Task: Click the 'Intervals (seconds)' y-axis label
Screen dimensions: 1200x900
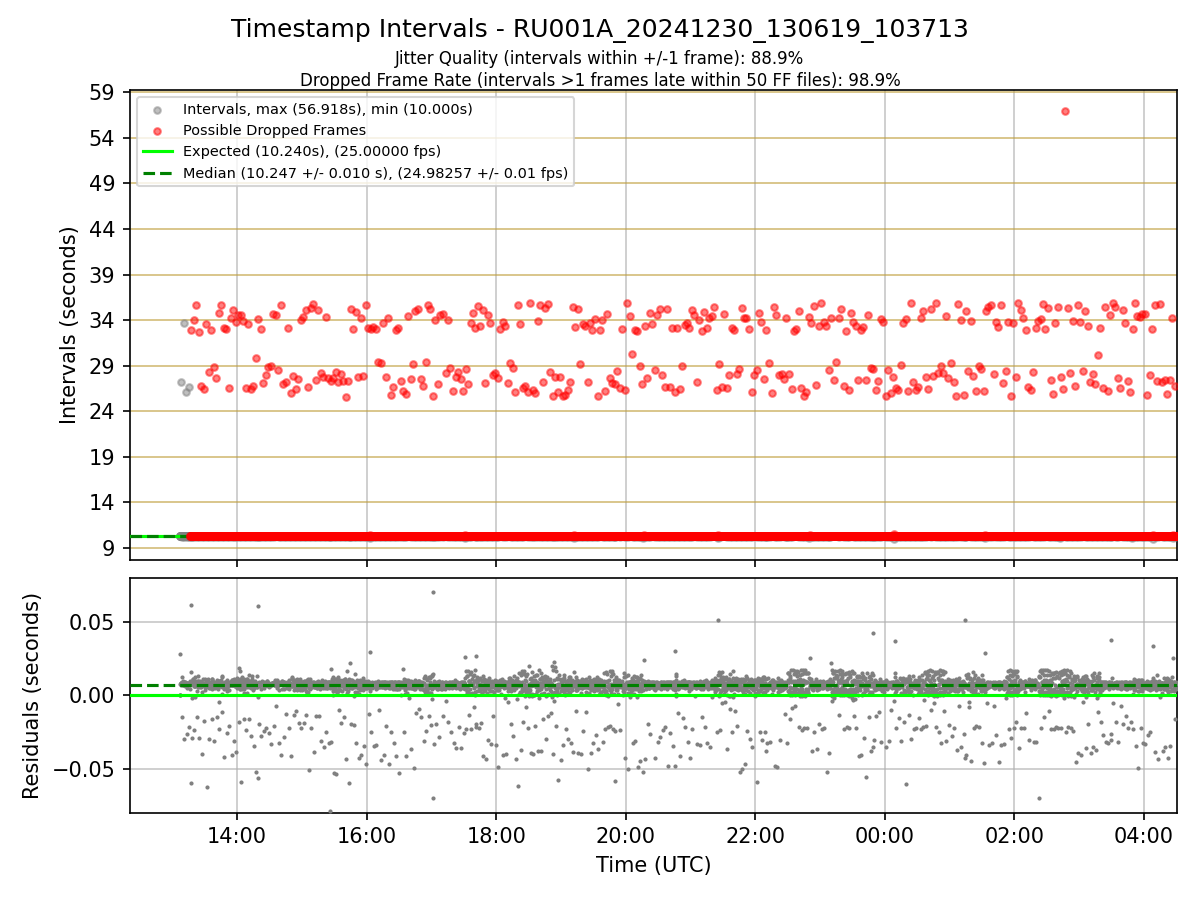Action: tap(69, 325)
